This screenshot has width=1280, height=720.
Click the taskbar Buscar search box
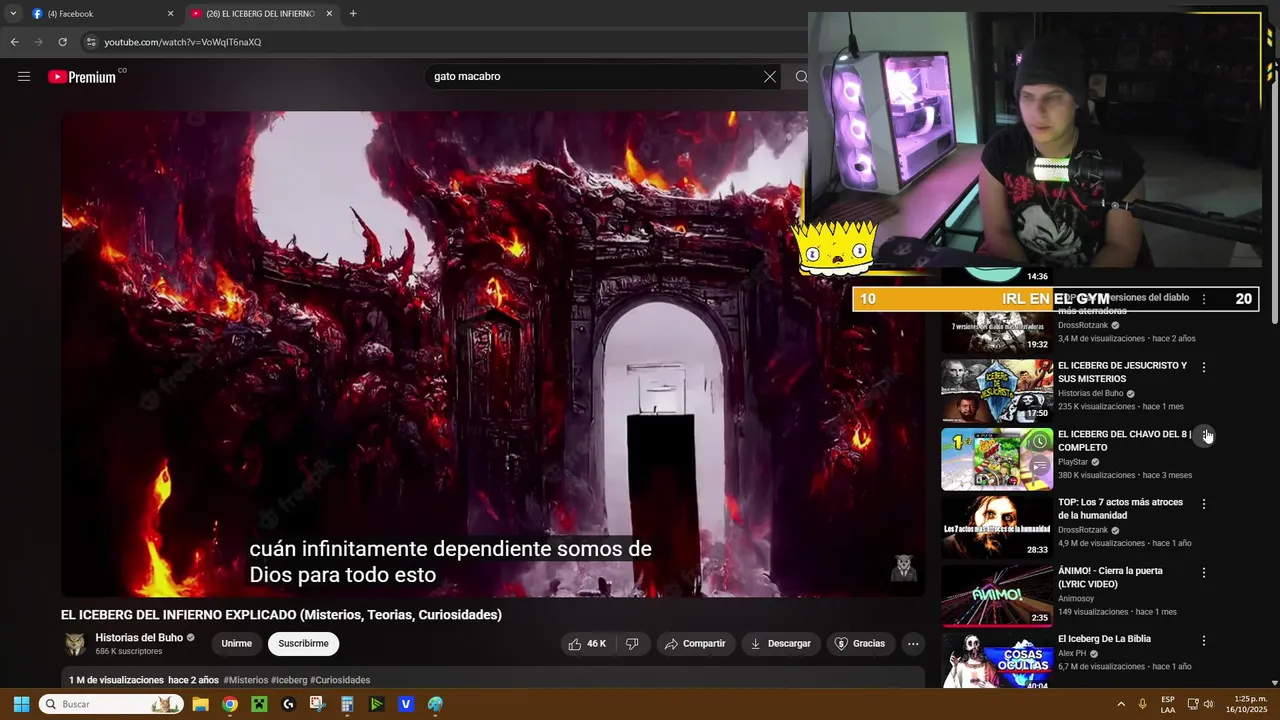[111, 704]
